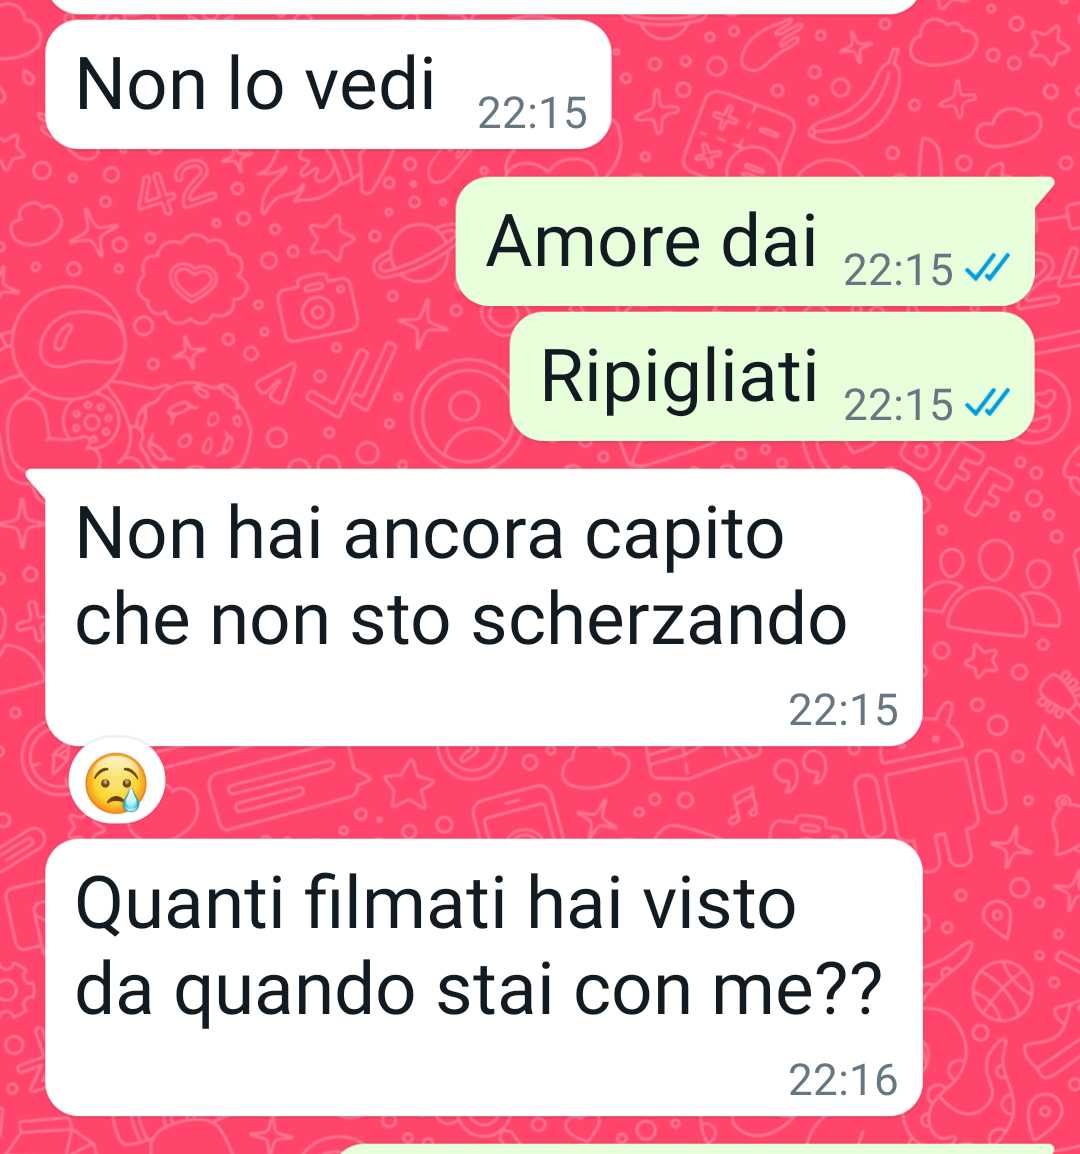Click blue read ticks on Amore dai
Image resolution: width=1080 pixels, height=1154 pixels.
[x=987, y=269]
